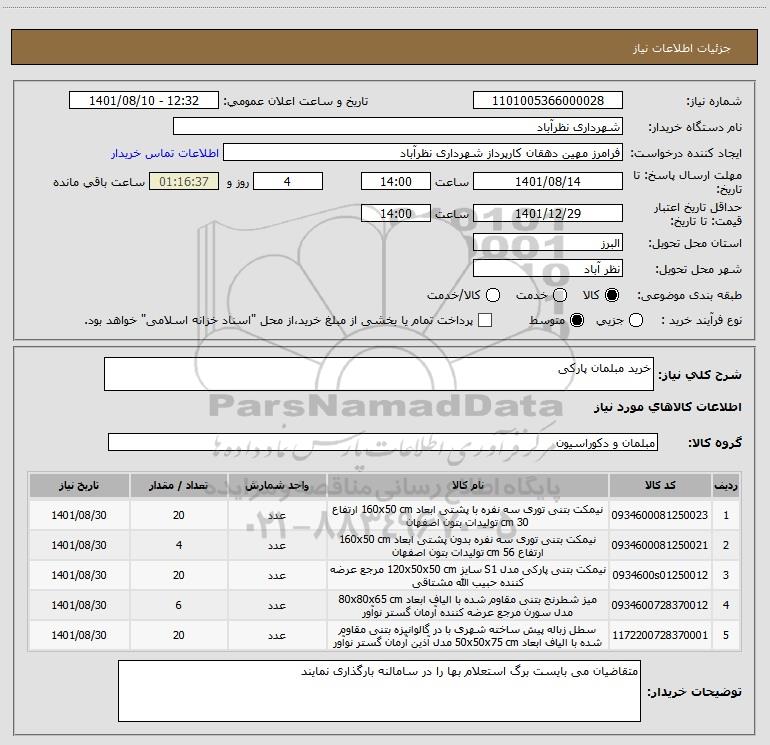Click need date 1401/08/30 in row 1
770x745 pixels.
79,515
